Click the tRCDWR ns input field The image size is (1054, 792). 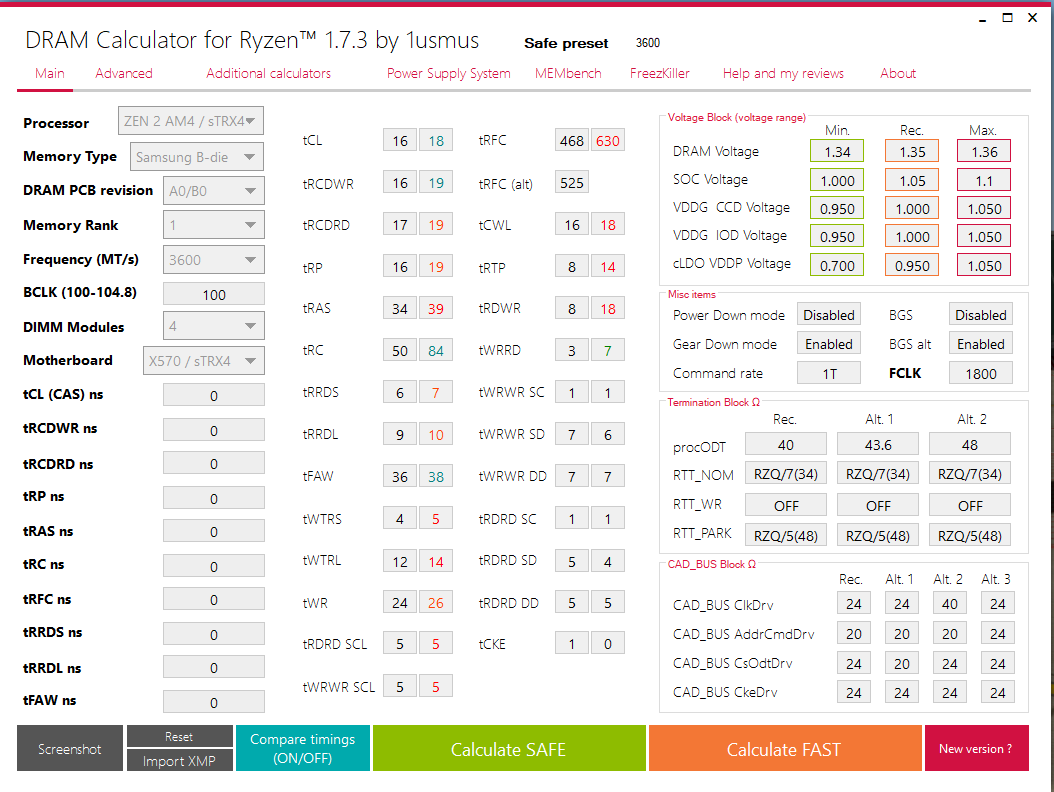coord(214,430)
